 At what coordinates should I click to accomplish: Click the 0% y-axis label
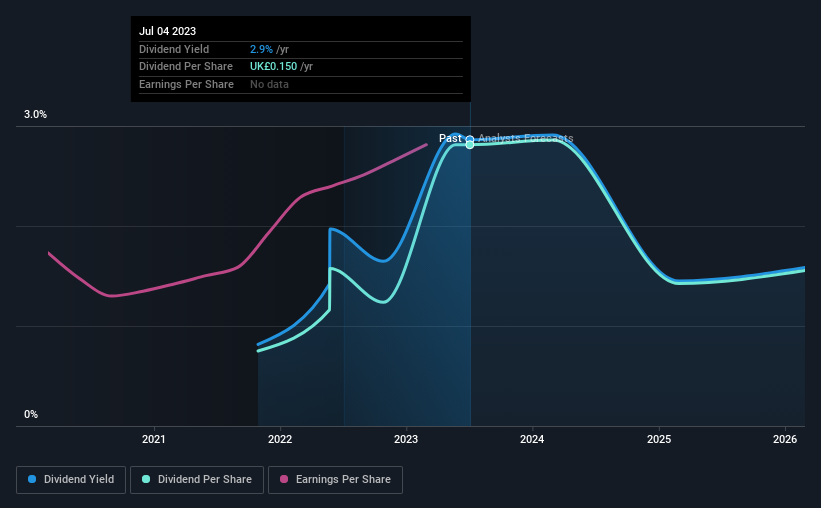31,414
